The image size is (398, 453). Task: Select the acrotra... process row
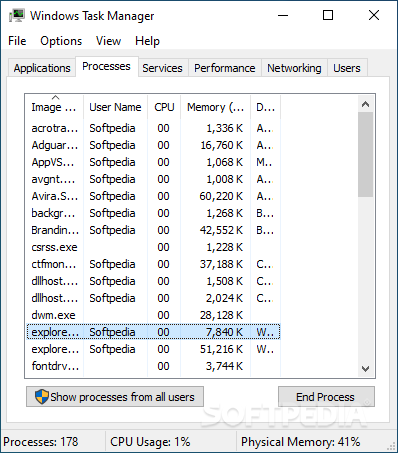click(153, 128)
